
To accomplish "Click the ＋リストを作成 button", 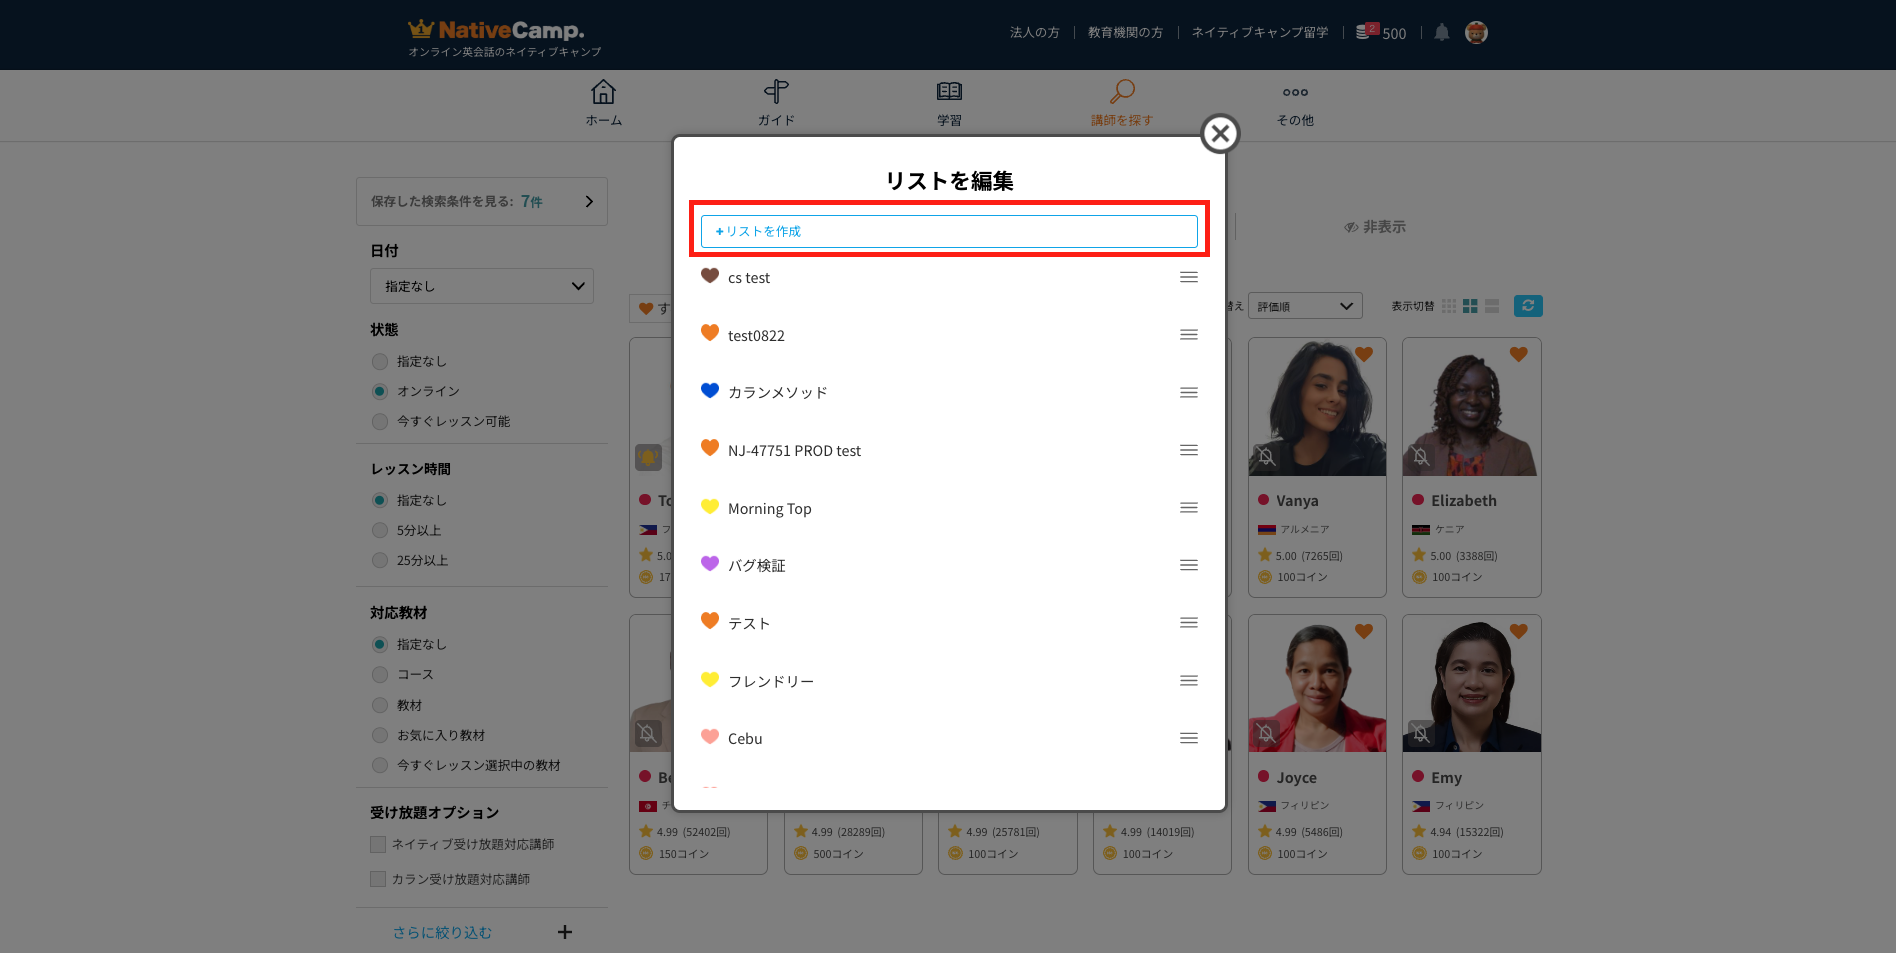I will tap(949, 231).
